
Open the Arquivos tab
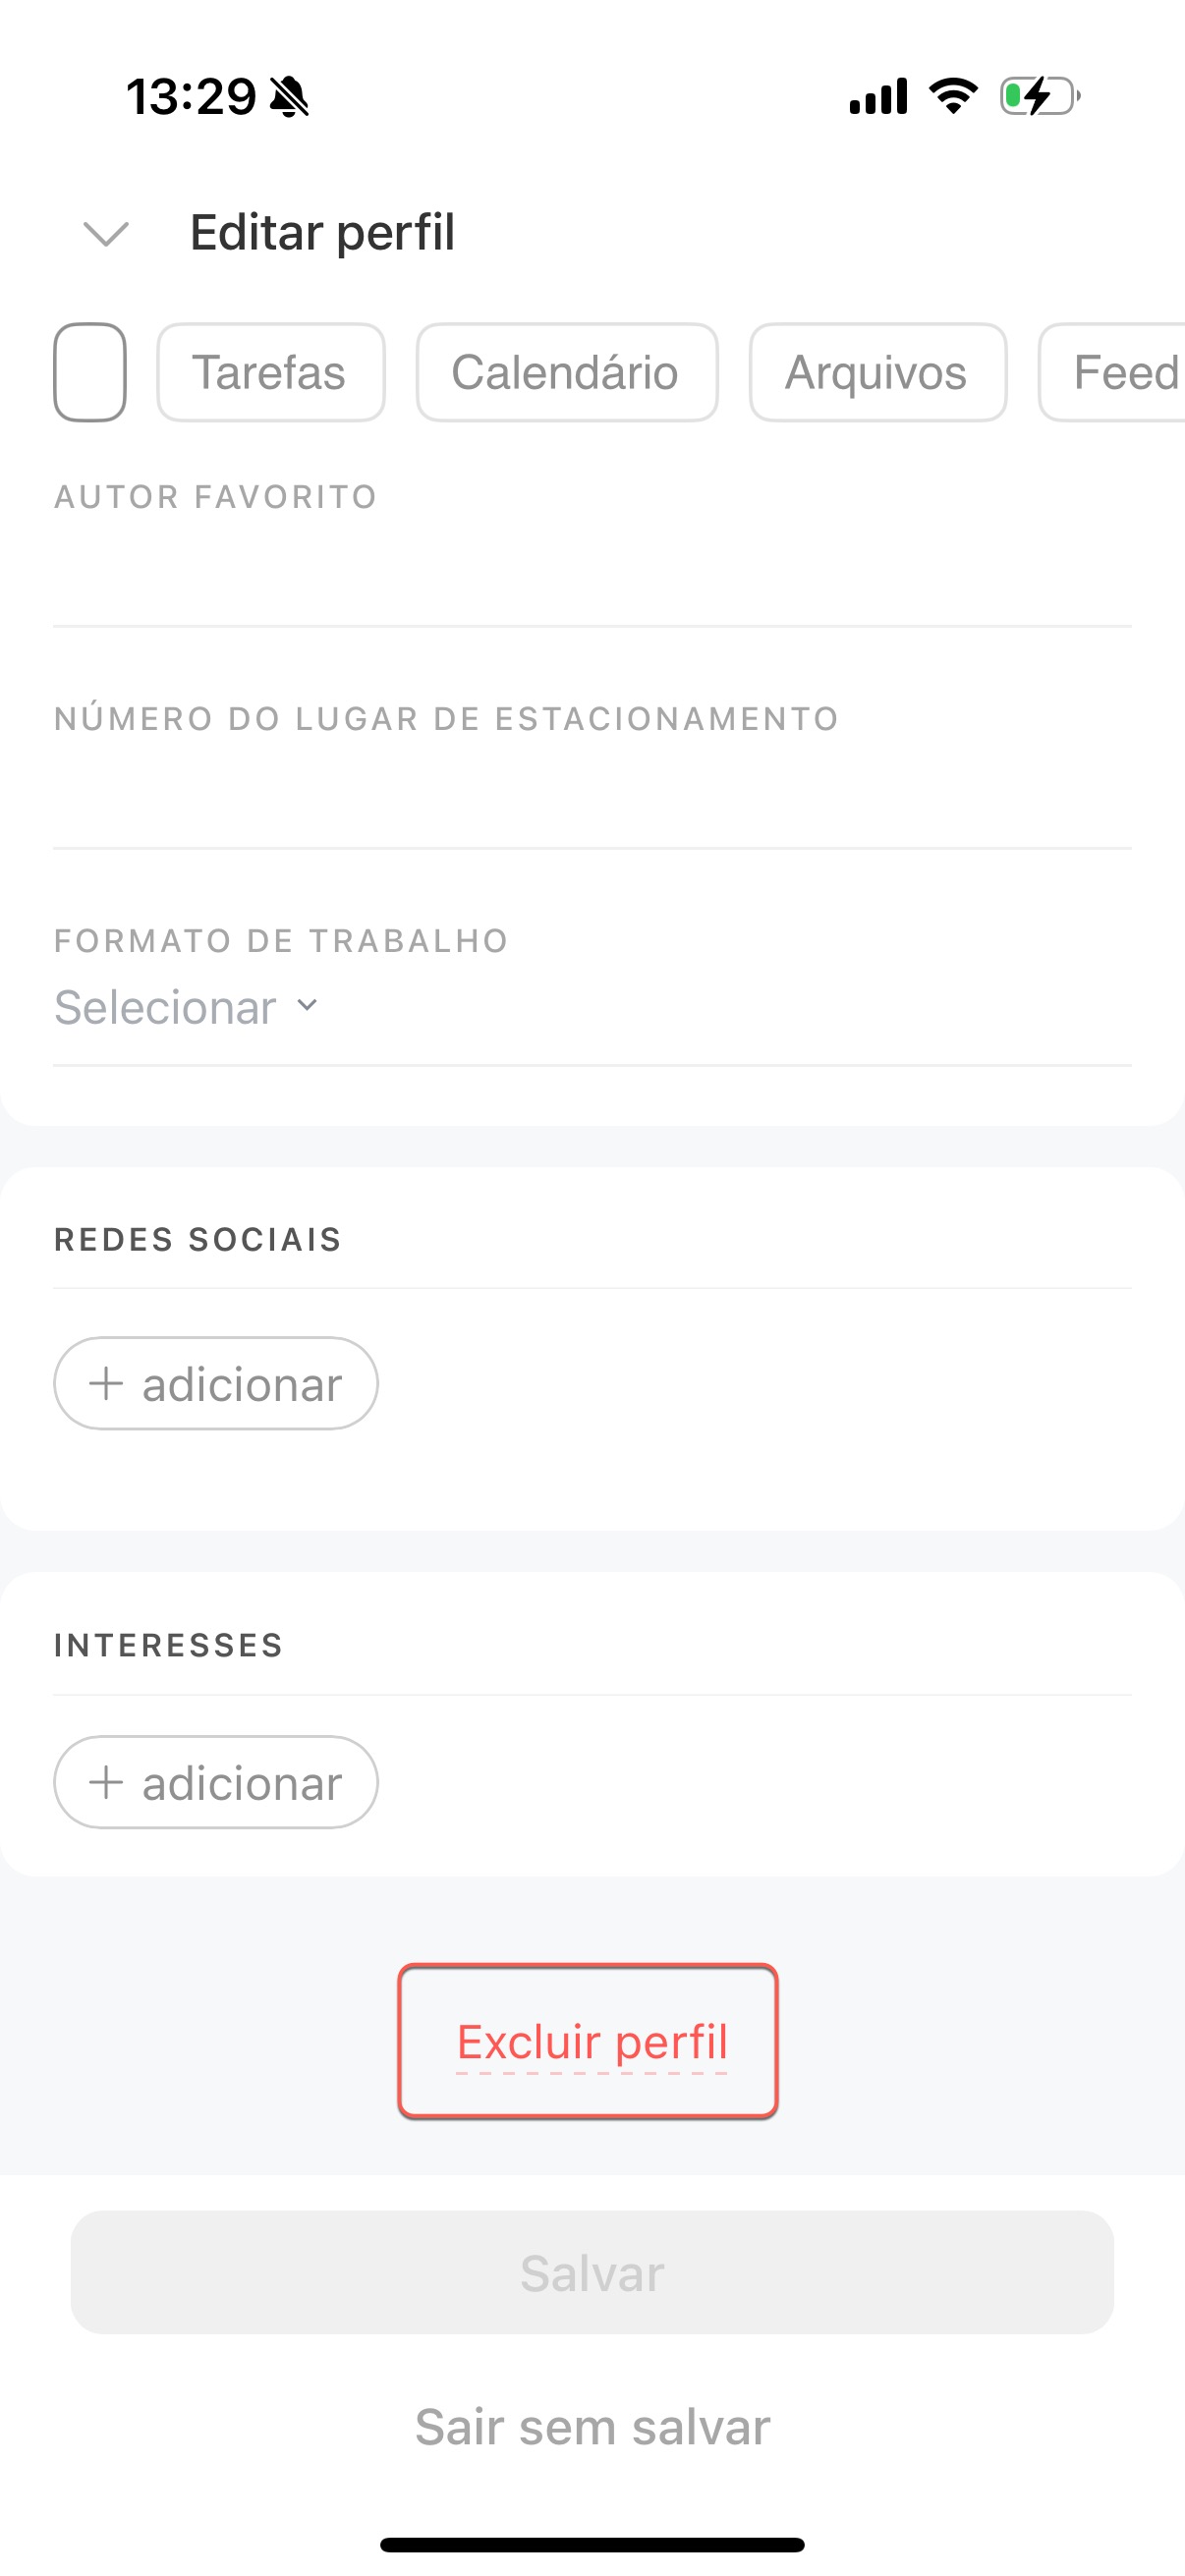coord(877,372)
